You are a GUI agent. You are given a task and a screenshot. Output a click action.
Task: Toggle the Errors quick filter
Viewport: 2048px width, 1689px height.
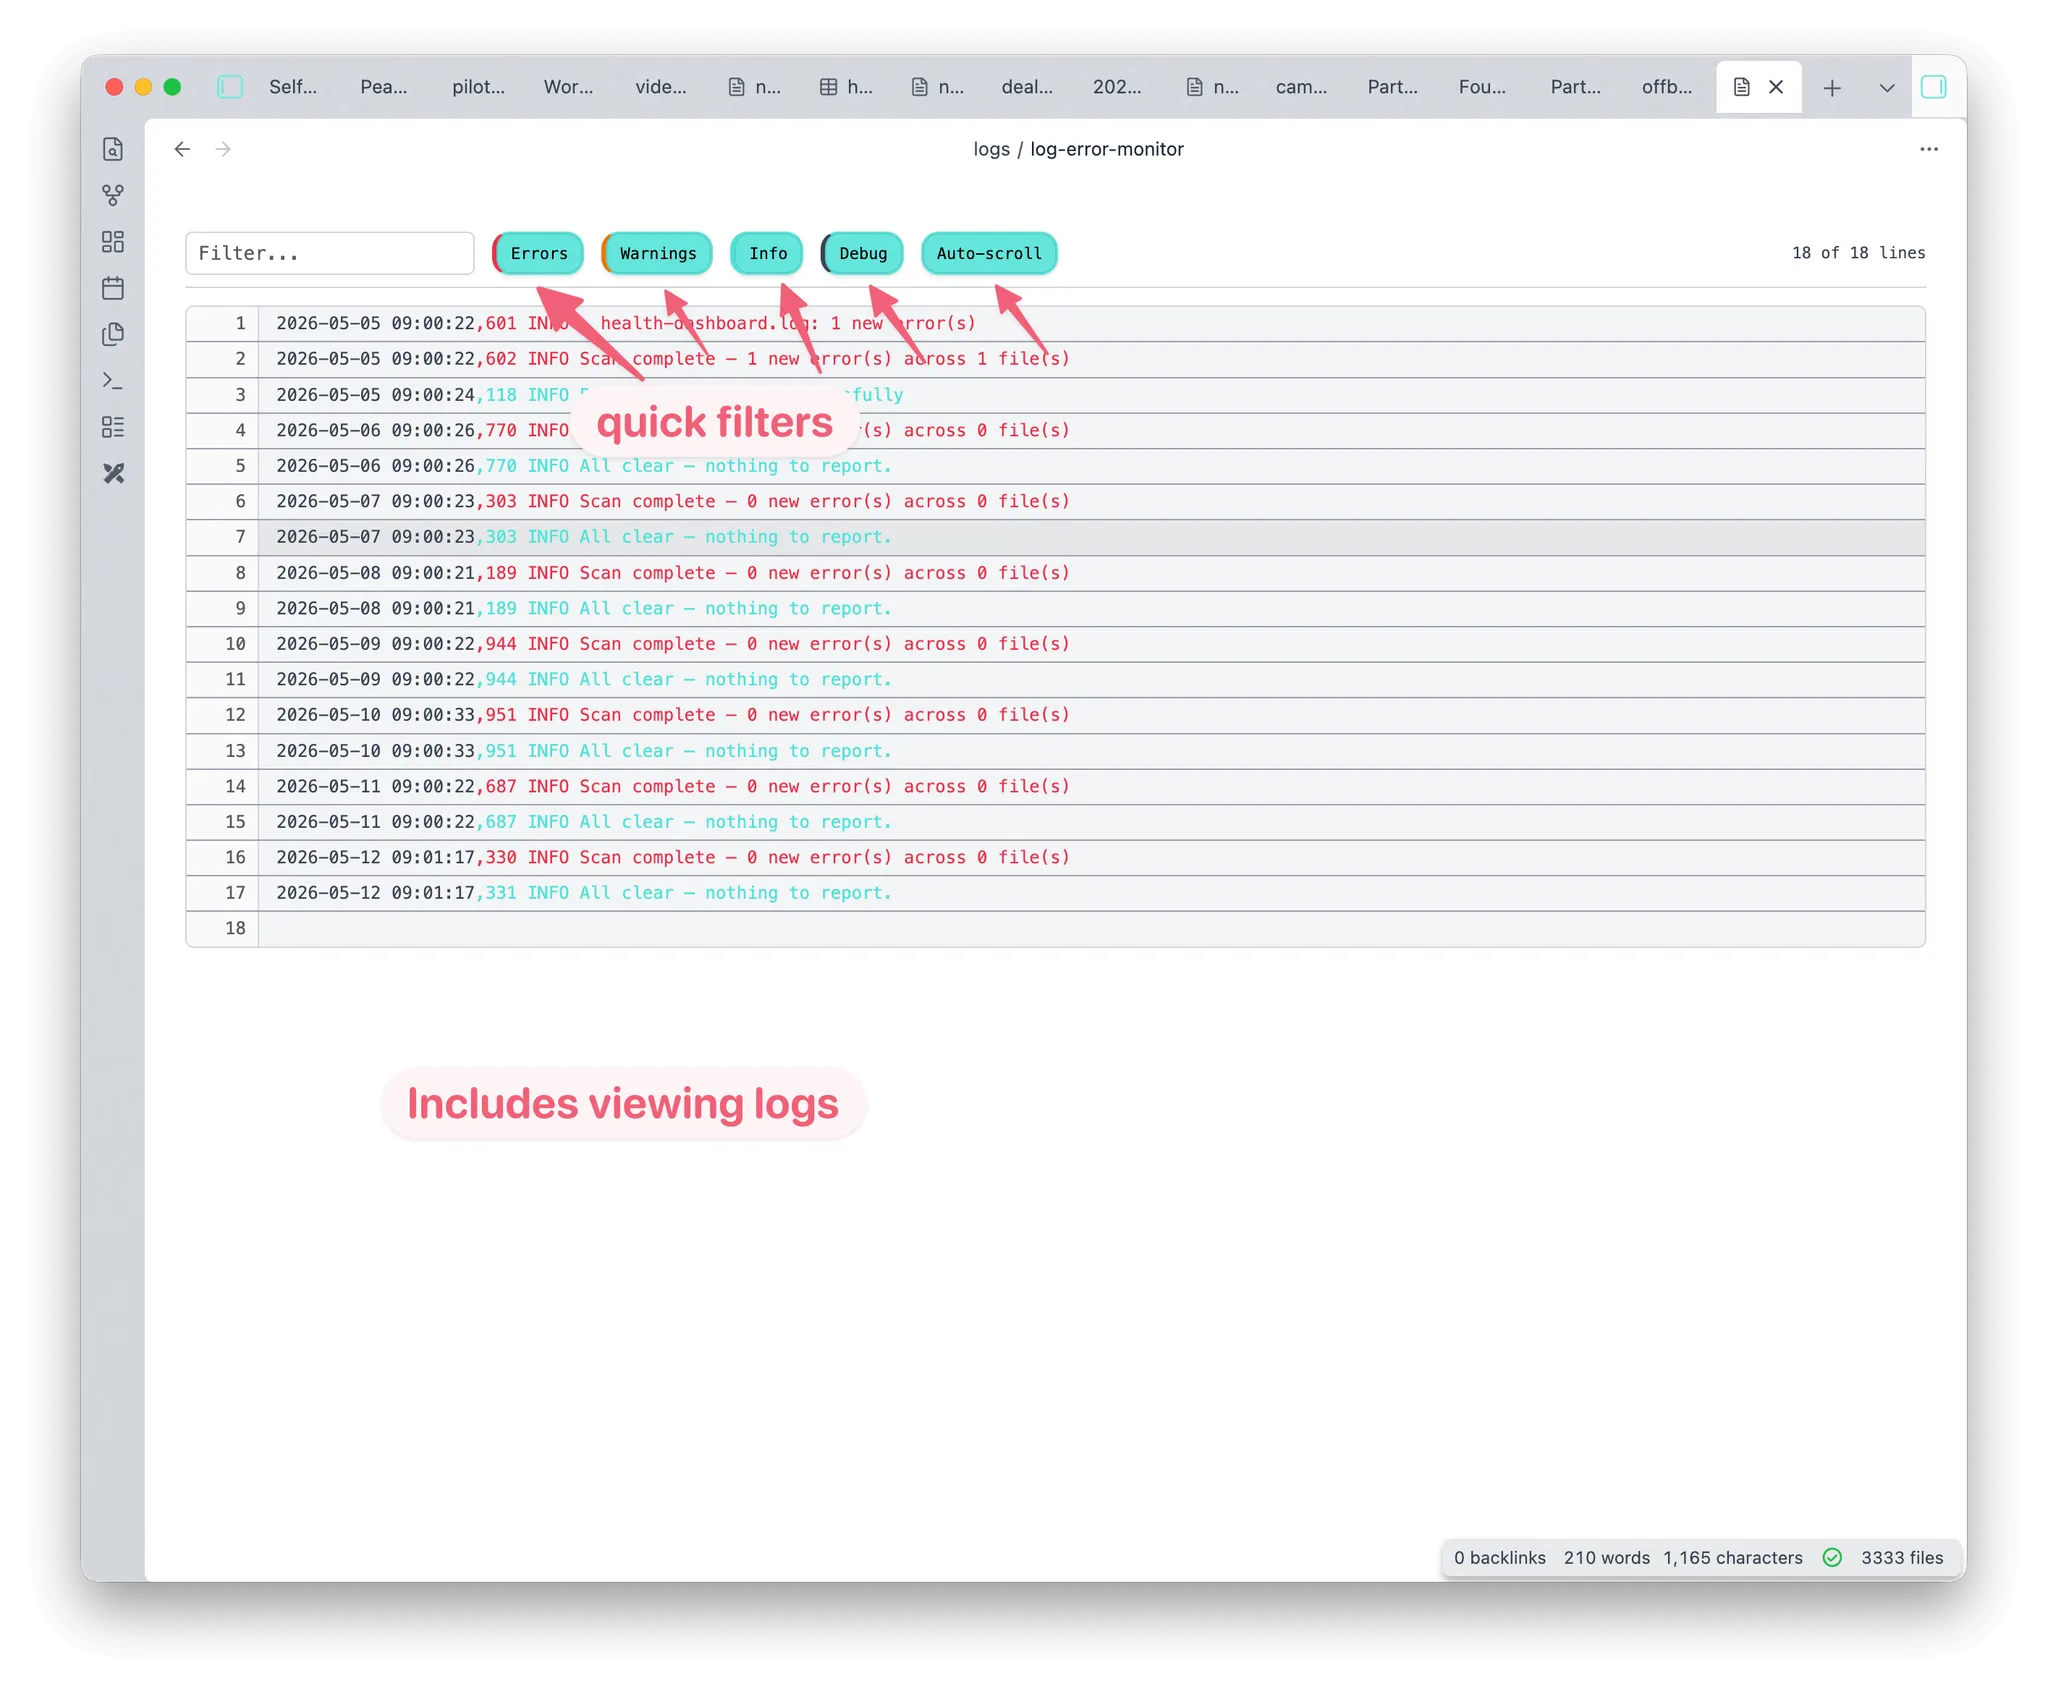(538, 253)
